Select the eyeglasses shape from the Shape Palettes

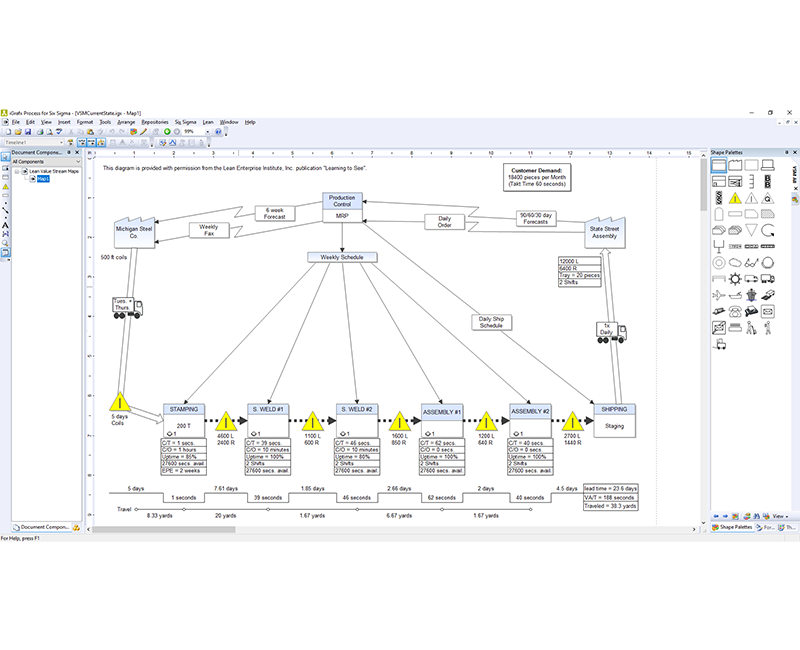tap(752, 263)
